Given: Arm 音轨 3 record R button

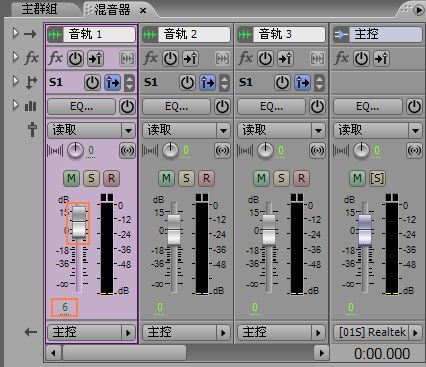Looking at the screenshot, I should [x=301, y=178].
